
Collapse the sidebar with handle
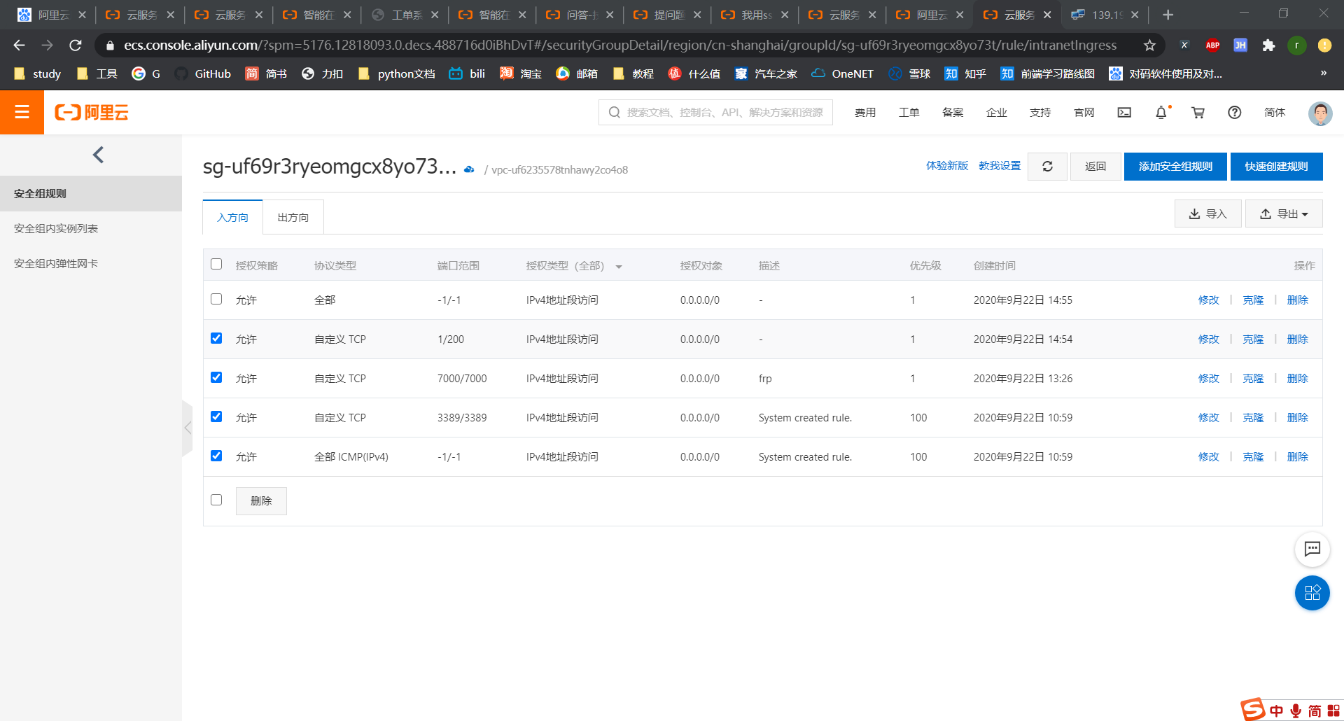[x=187, y=428]
